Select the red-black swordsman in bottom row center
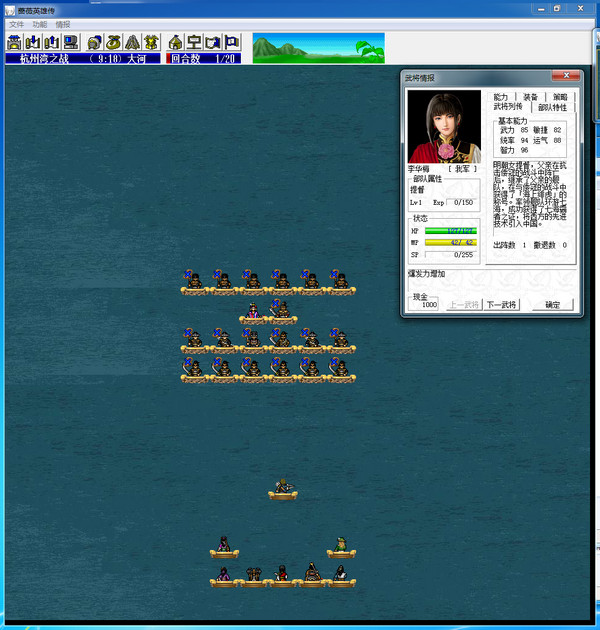Screen dimensions: 600x630 point(283,576)
